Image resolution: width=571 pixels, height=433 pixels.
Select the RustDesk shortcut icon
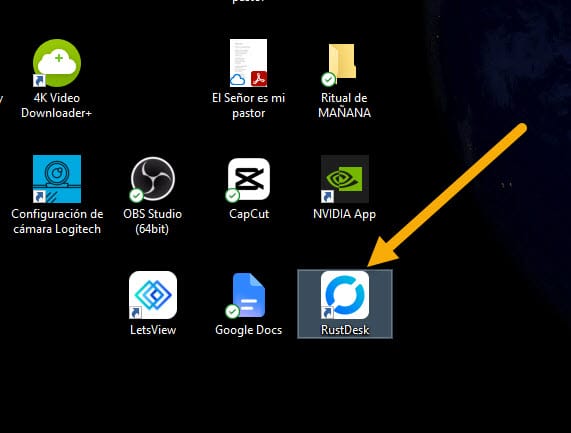(x=345, y=295)
